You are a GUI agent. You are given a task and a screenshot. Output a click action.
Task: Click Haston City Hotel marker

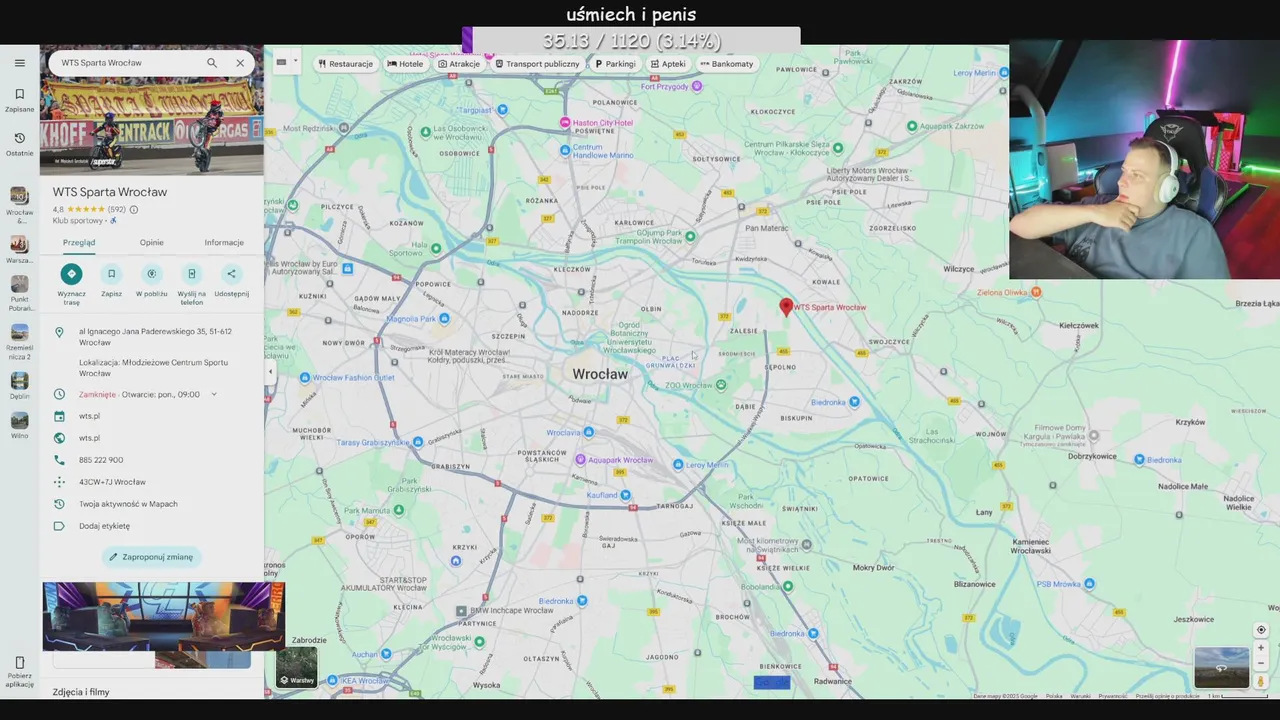pyautogui.click(x=565, y=123)
